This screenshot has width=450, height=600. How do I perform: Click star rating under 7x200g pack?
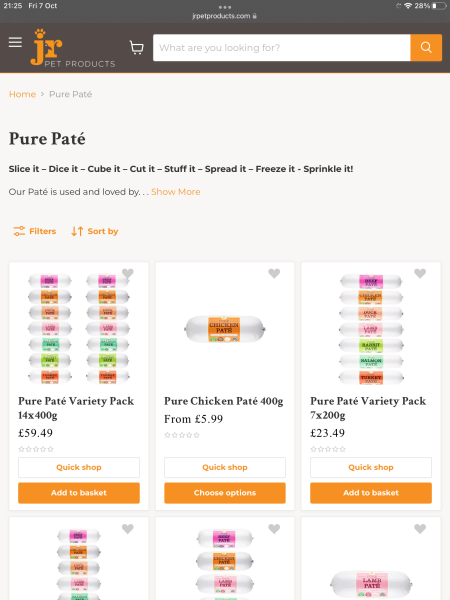(328, 449)
